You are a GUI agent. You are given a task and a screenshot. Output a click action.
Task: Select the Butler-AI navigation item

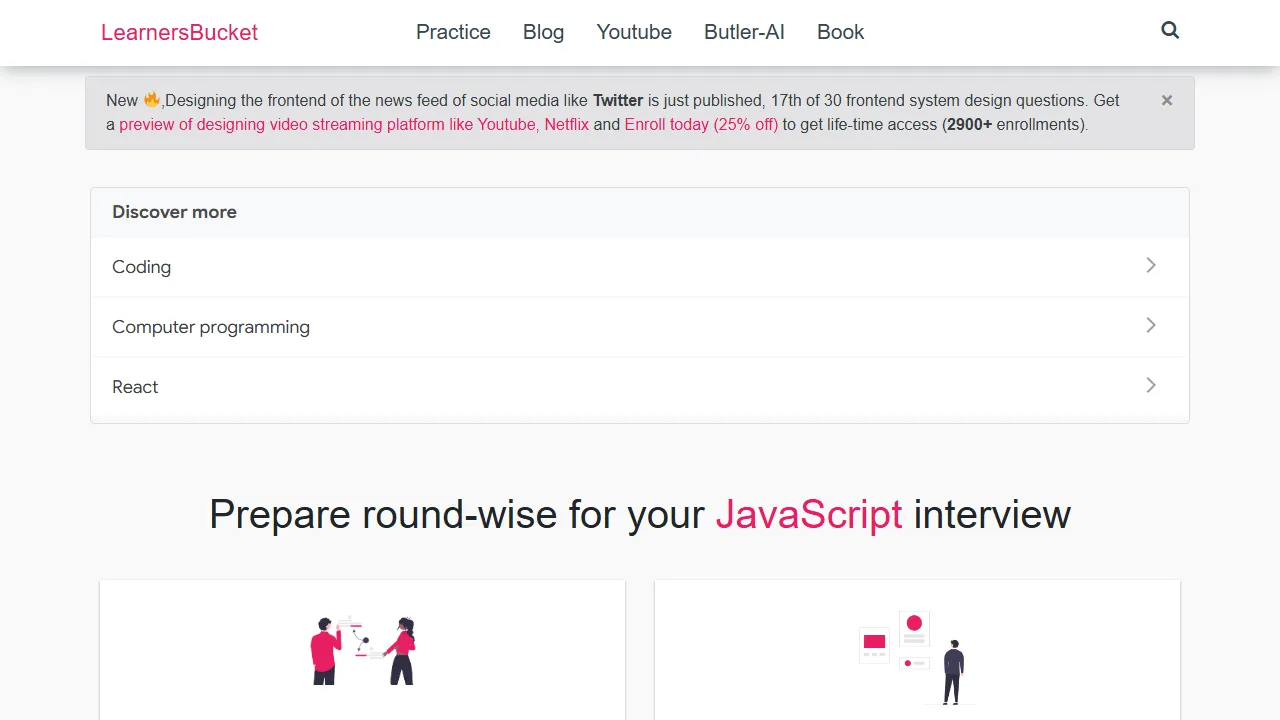pos(744,32)
